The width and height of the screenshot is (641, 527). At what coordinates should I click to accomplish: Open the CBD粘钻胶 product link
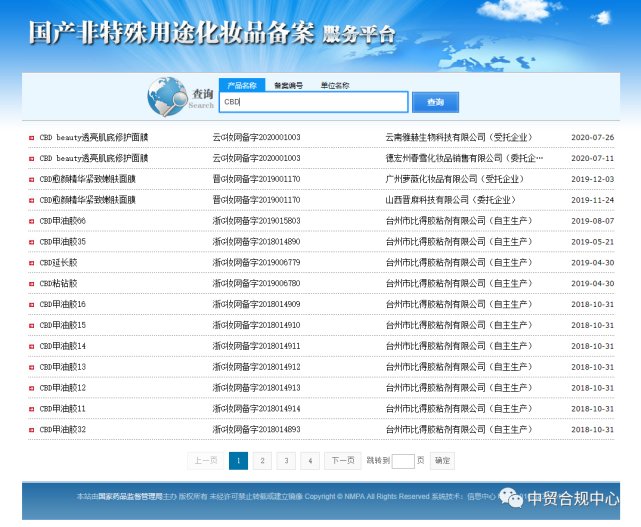[x=58, y=283]
